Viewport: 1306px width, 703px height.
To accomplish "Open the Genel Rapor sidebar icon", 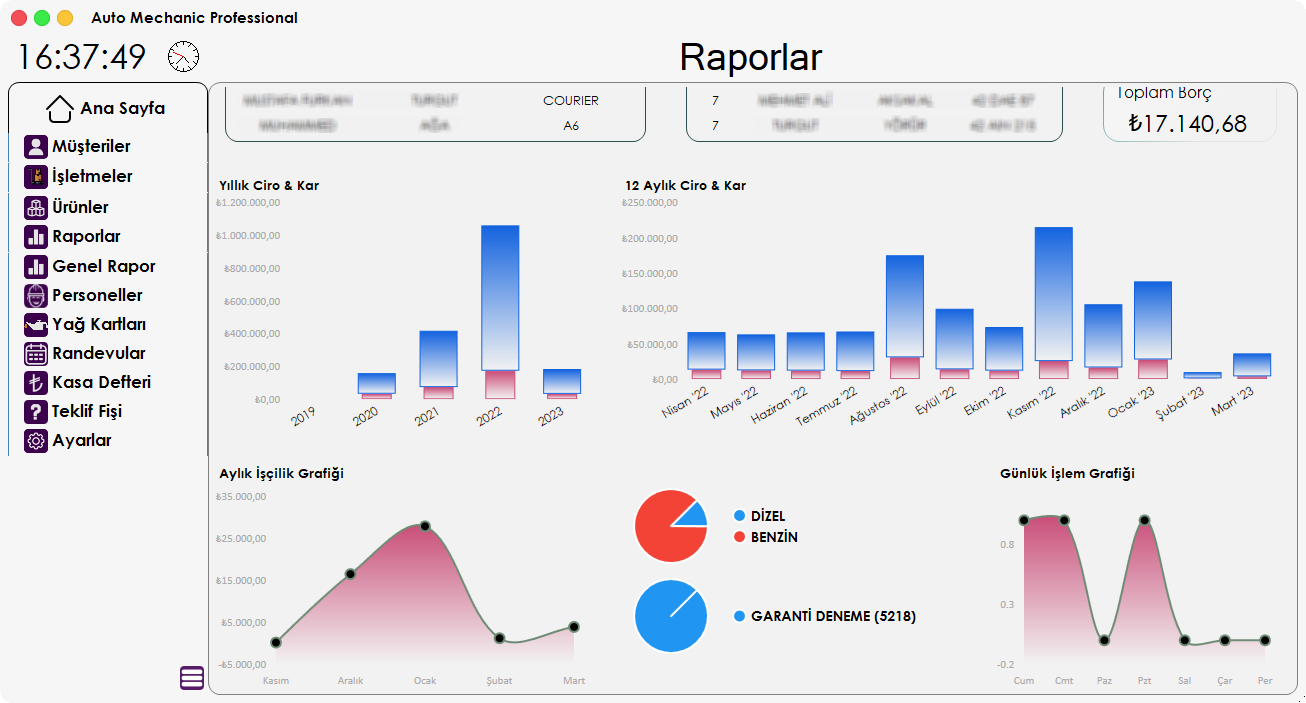I will [36, 267].
